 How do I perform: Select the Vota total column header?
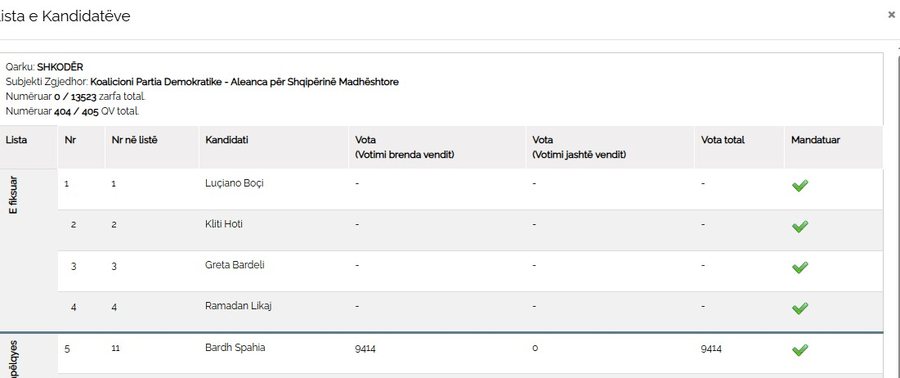[723, 140]
